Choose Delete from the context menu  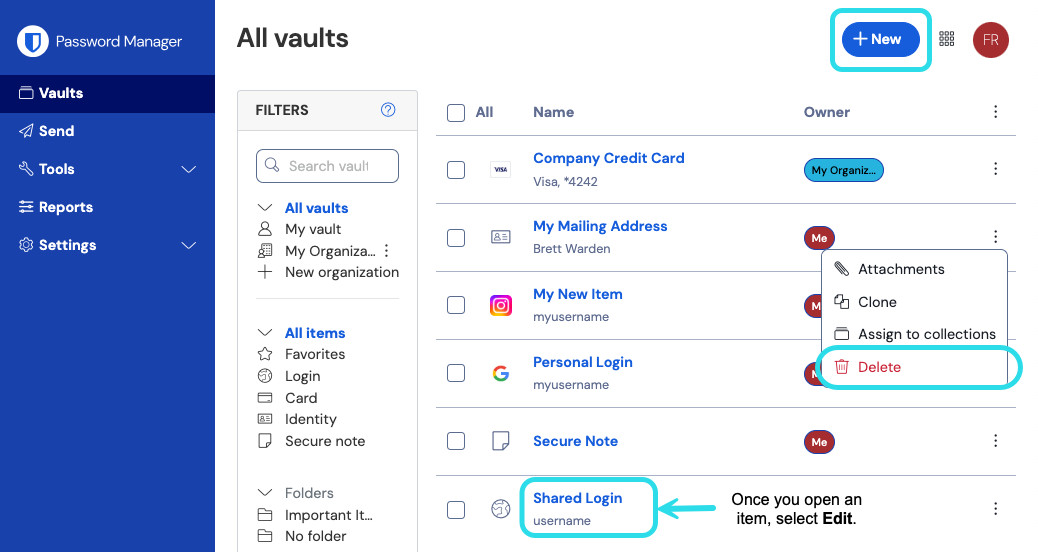(x=879, y=367)
